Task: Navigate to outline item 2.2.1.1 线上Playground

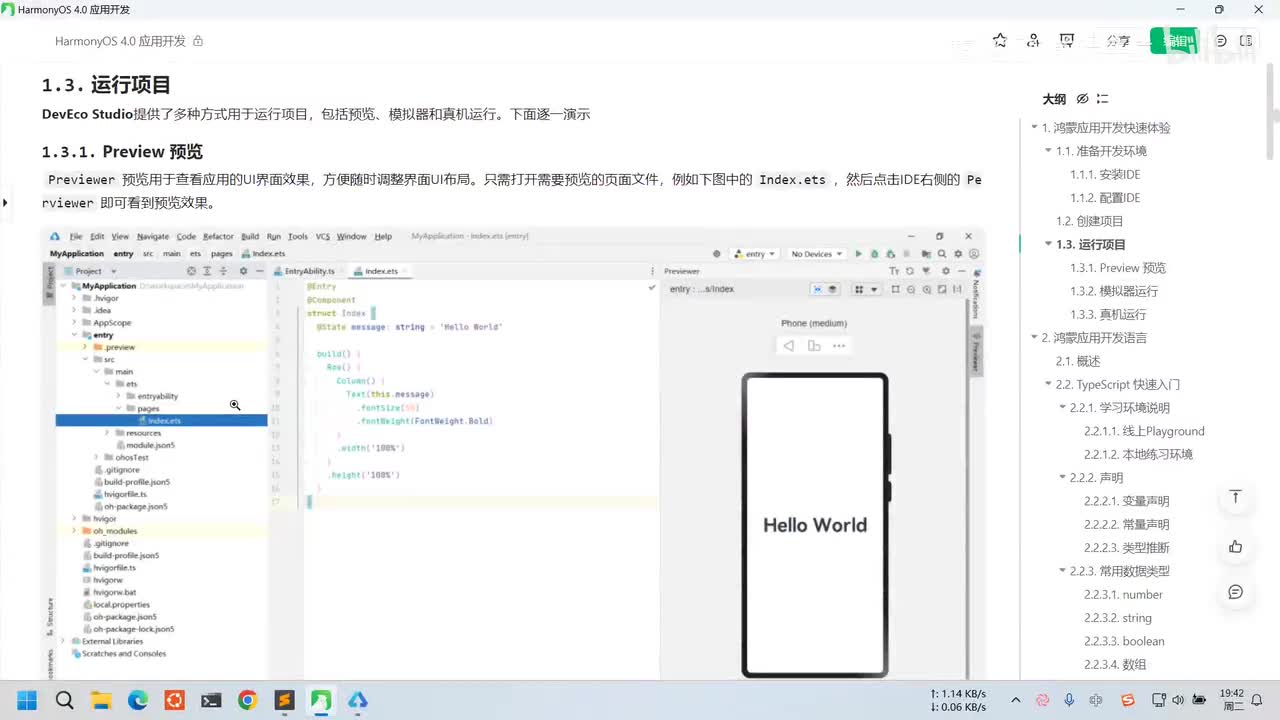Action: click(1144, 431)
